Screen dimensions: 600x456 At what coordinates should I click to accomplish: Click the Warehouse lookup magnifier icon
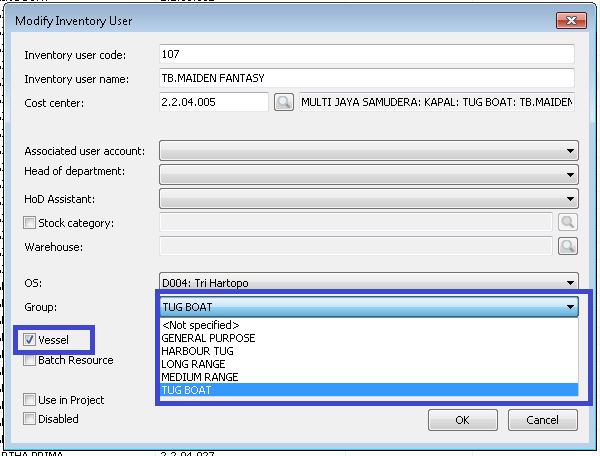pyautogui.click(x=567, y=246)
